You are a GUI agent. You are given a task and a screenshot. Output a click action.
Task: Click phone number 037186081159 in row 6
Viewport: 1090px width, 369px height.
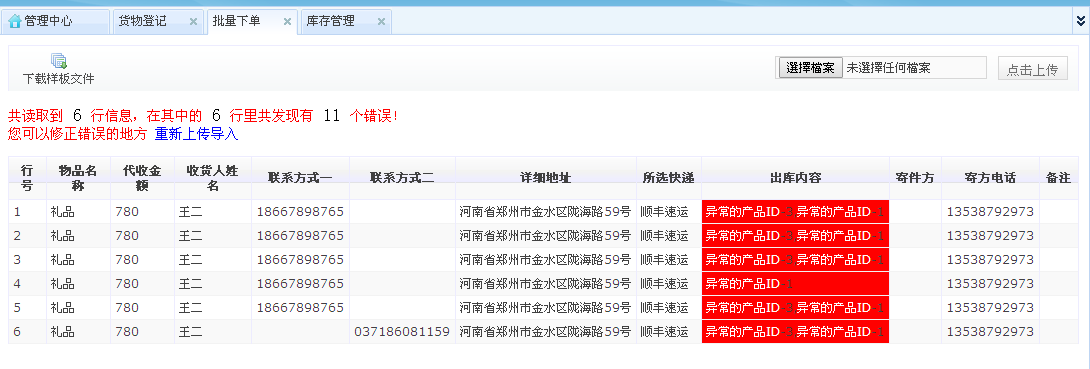(402, 331)
